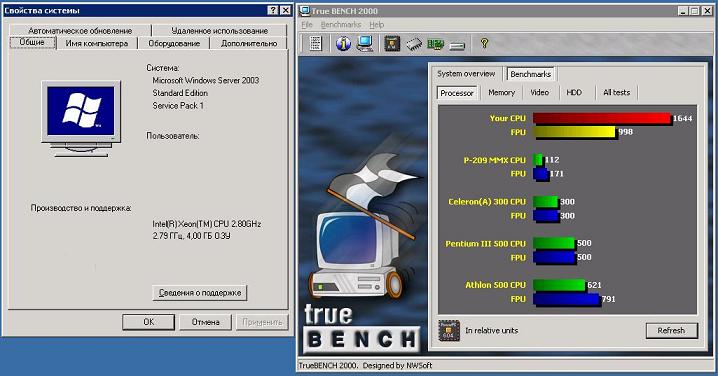Open the All tests sub-tab

point(616,93)
